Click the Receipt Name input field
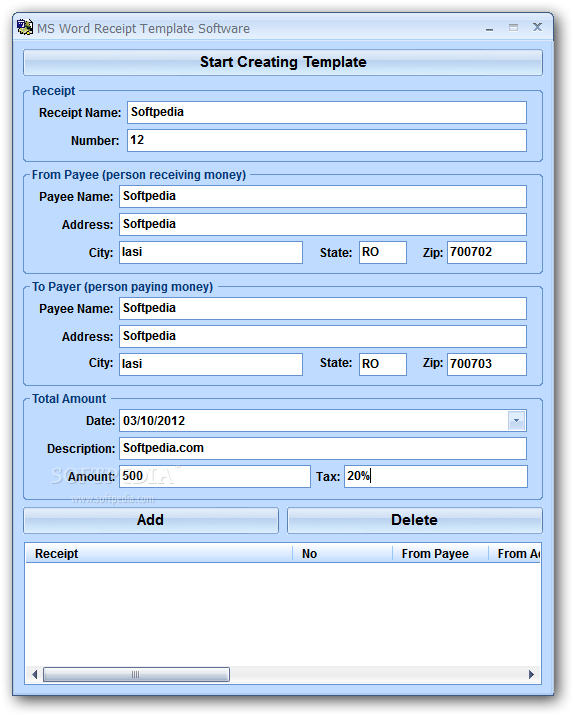 pyautogui.click(x=326, y=112)
